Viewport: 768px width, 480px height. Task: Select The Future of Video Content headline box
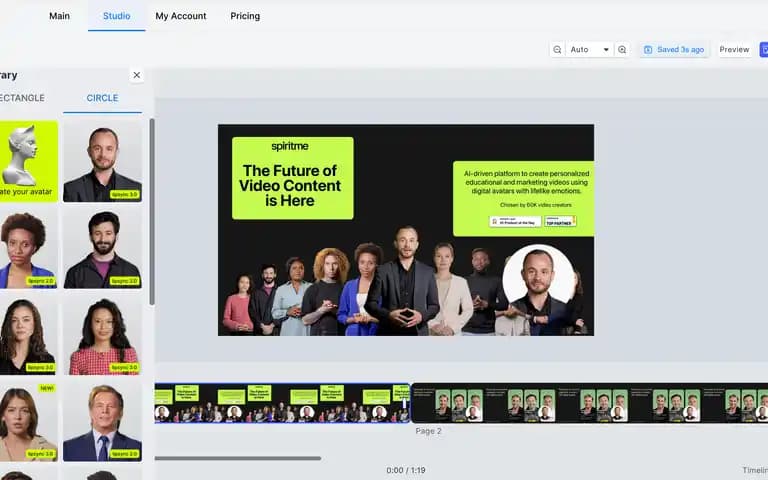pos(292,178)
